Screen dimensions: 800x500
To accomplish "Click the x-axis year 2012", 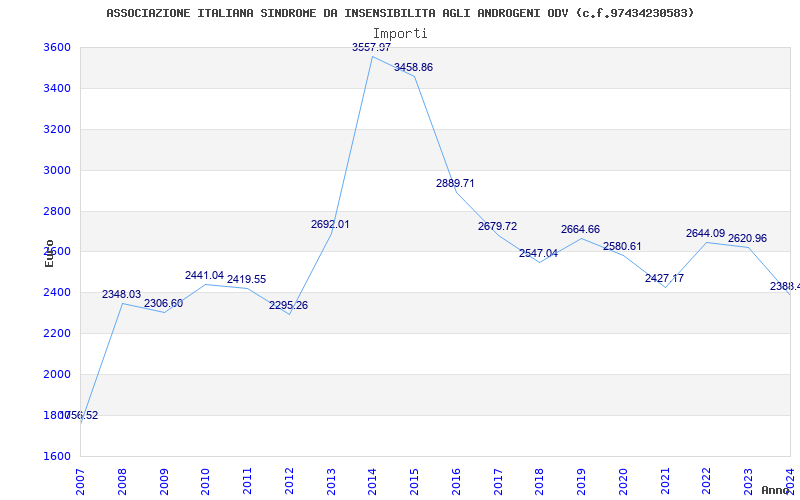I will pos(289,482).
